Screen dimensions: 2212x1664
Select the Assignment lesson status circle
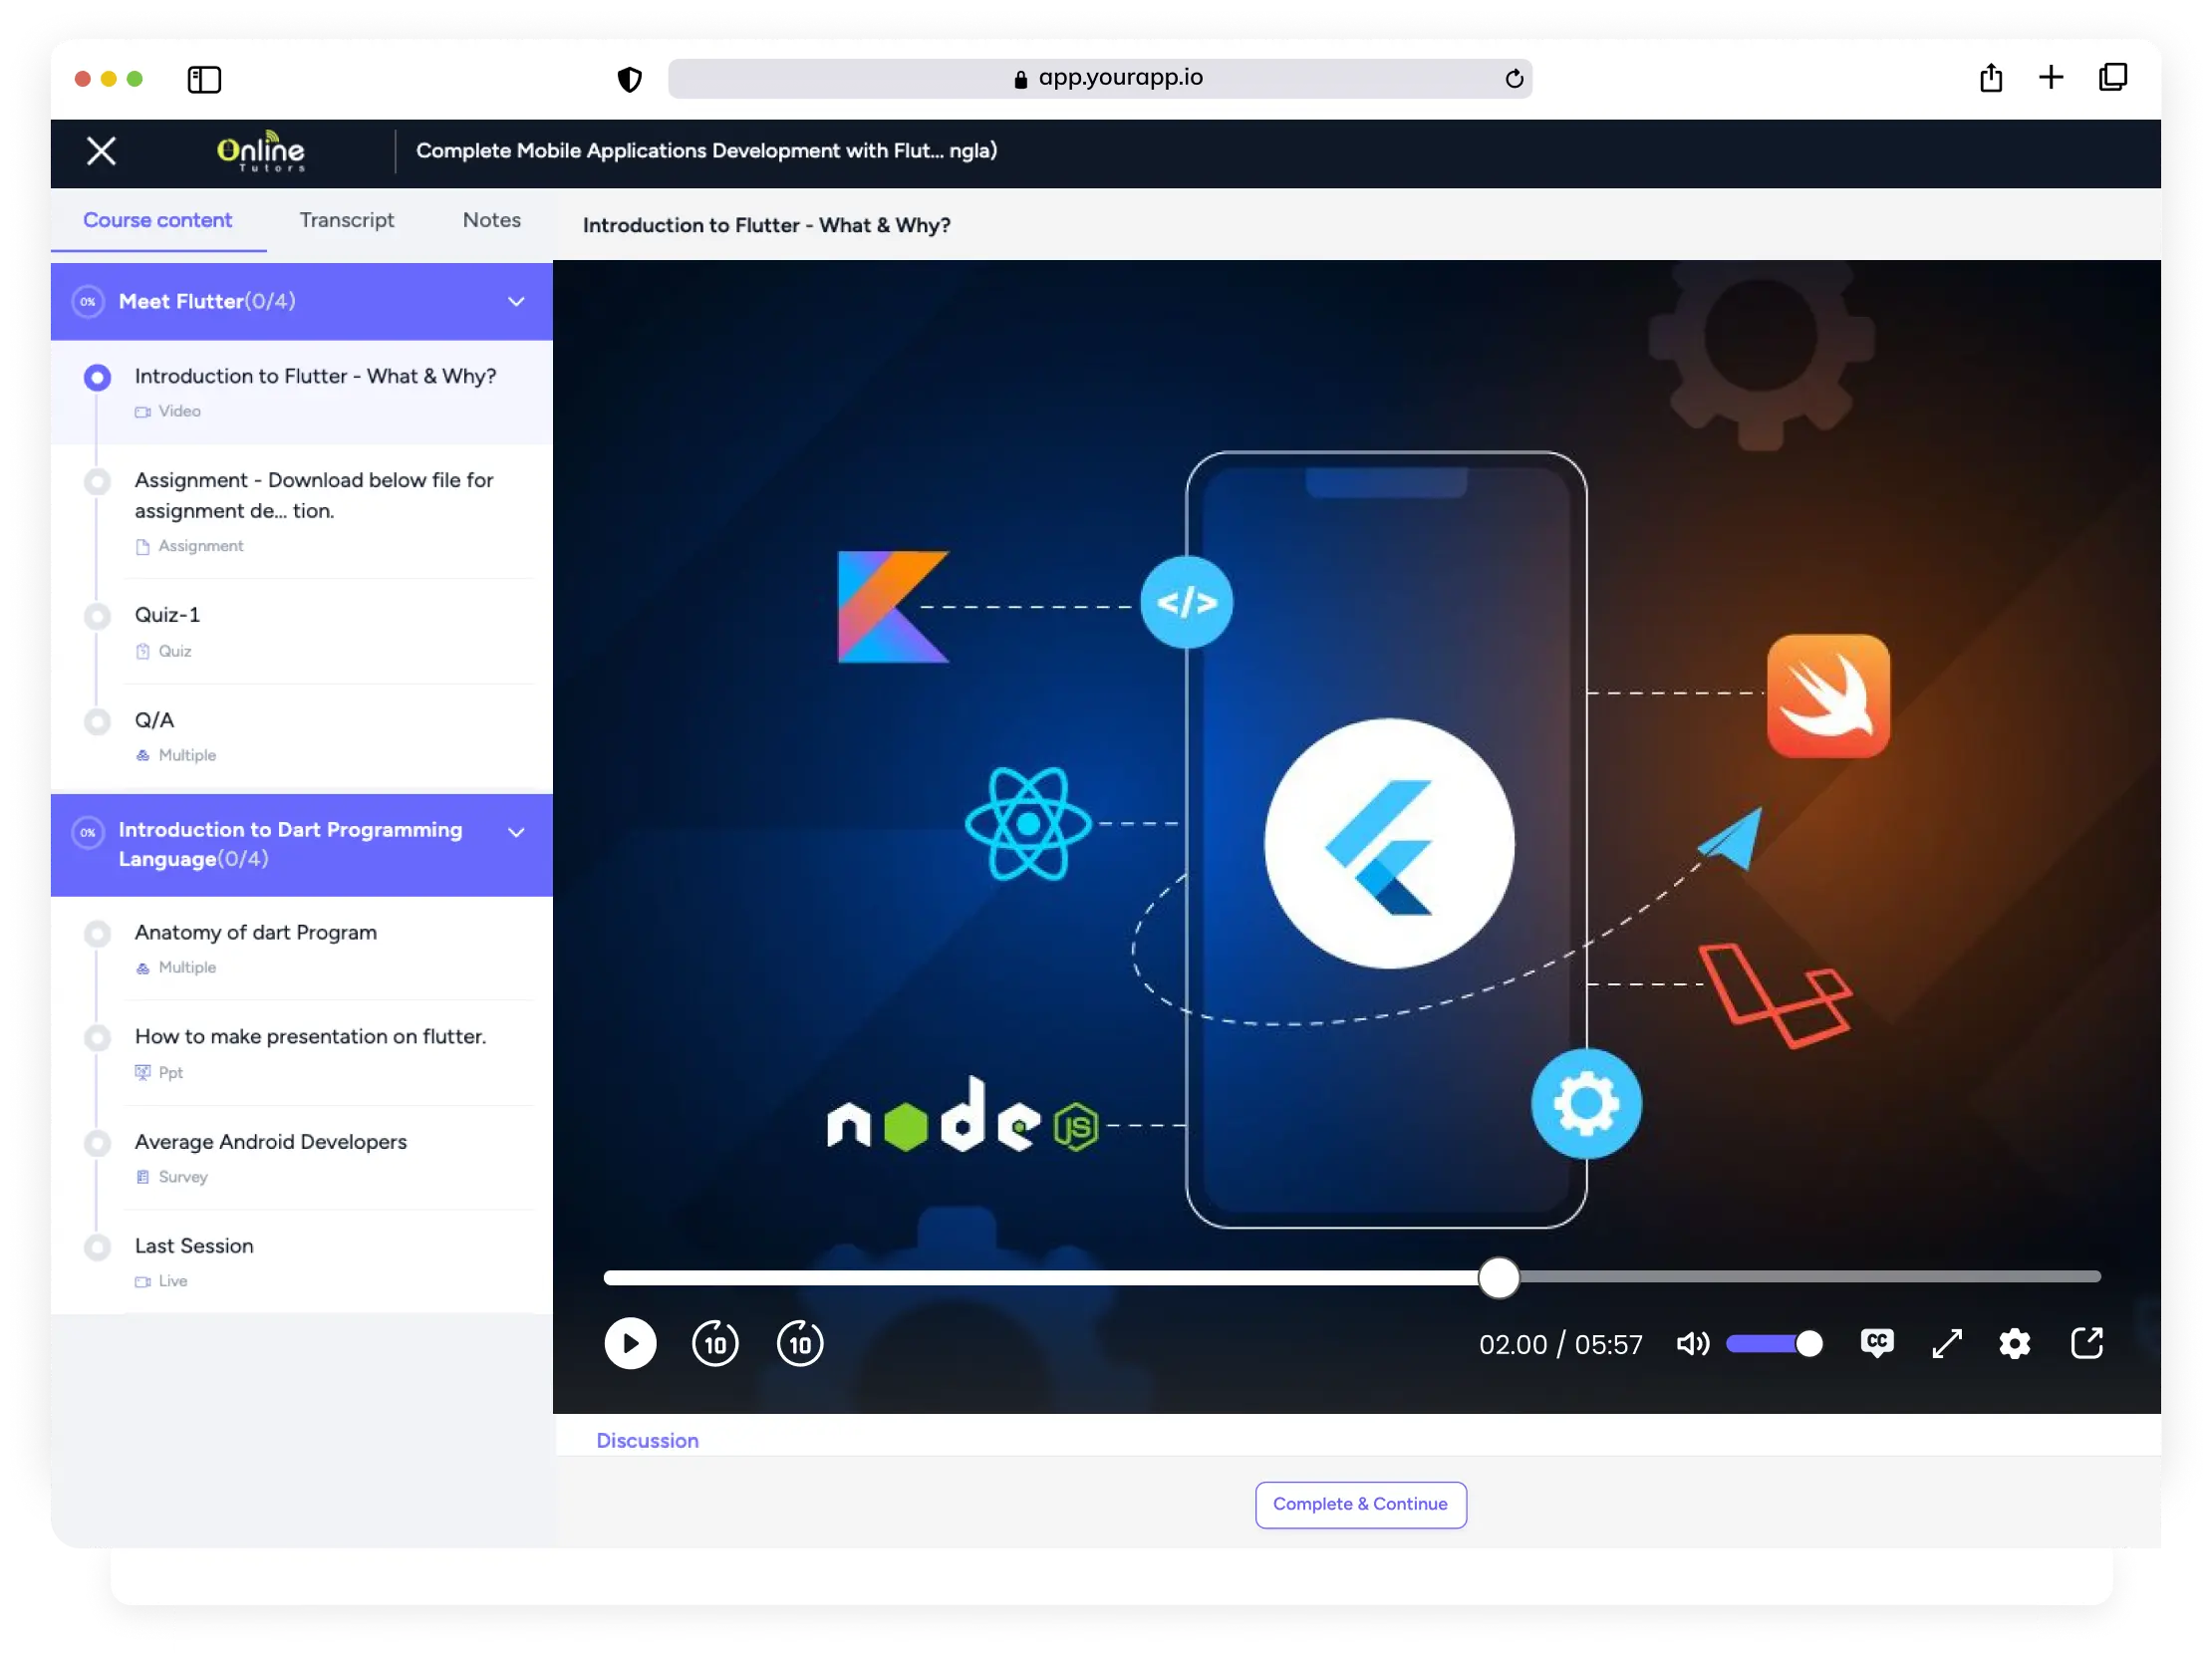(x=97, y=482)
